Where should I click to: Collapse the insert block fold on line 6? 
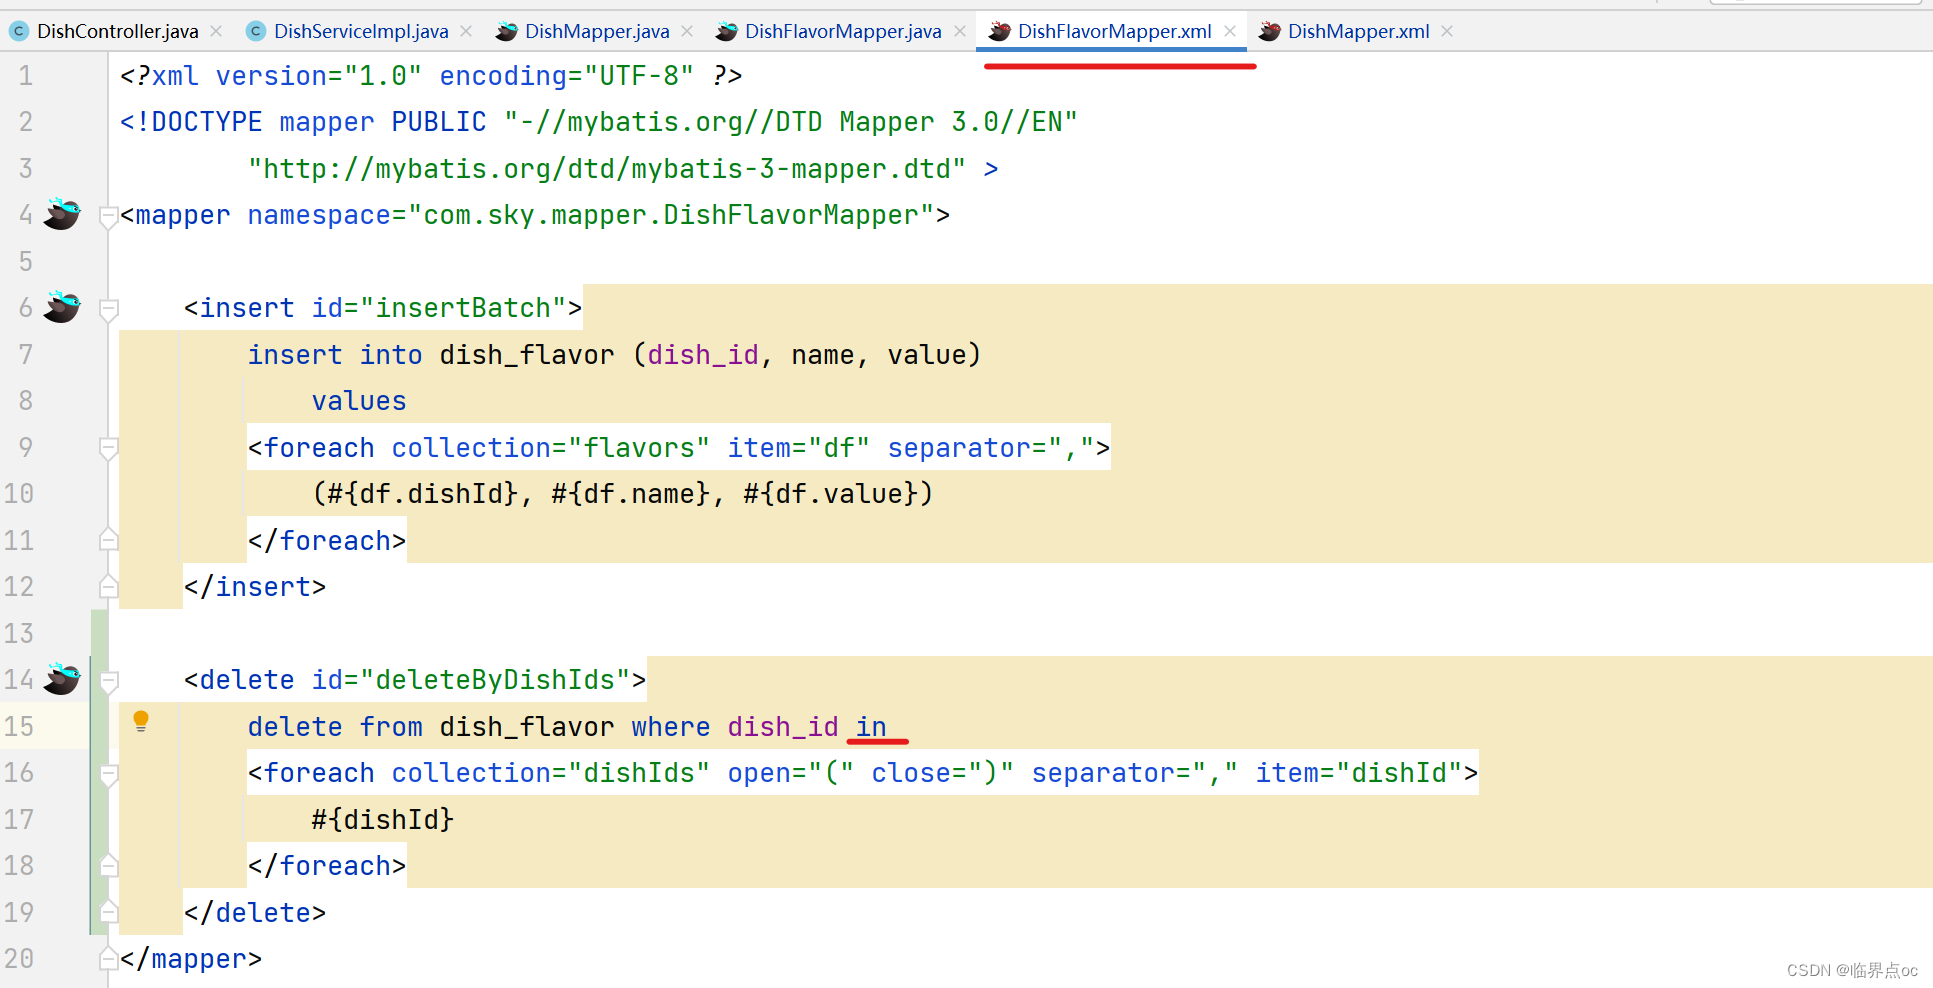point(109,309)
